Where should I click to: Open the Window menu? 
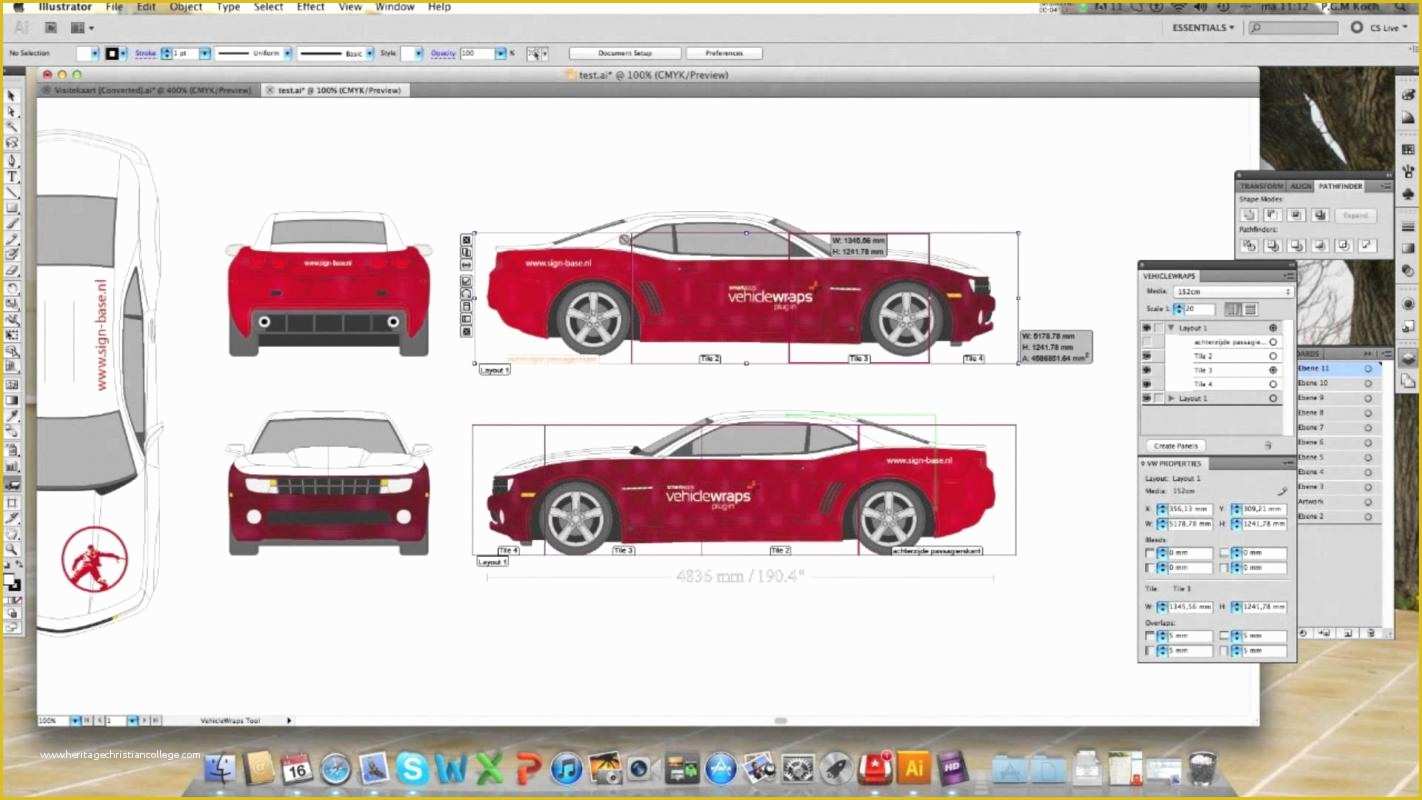coord(395,7)
